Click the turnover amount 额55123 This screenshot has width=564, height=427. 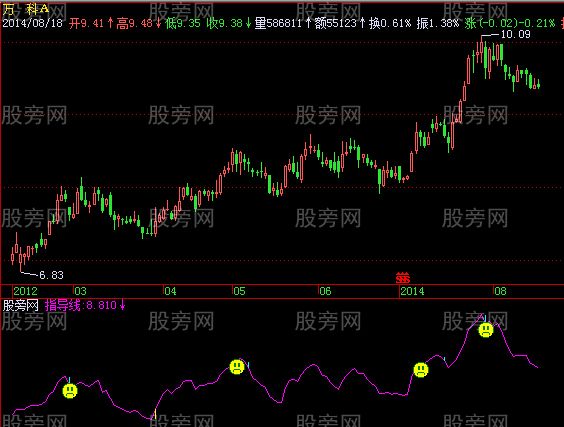(x=335, y=23)
